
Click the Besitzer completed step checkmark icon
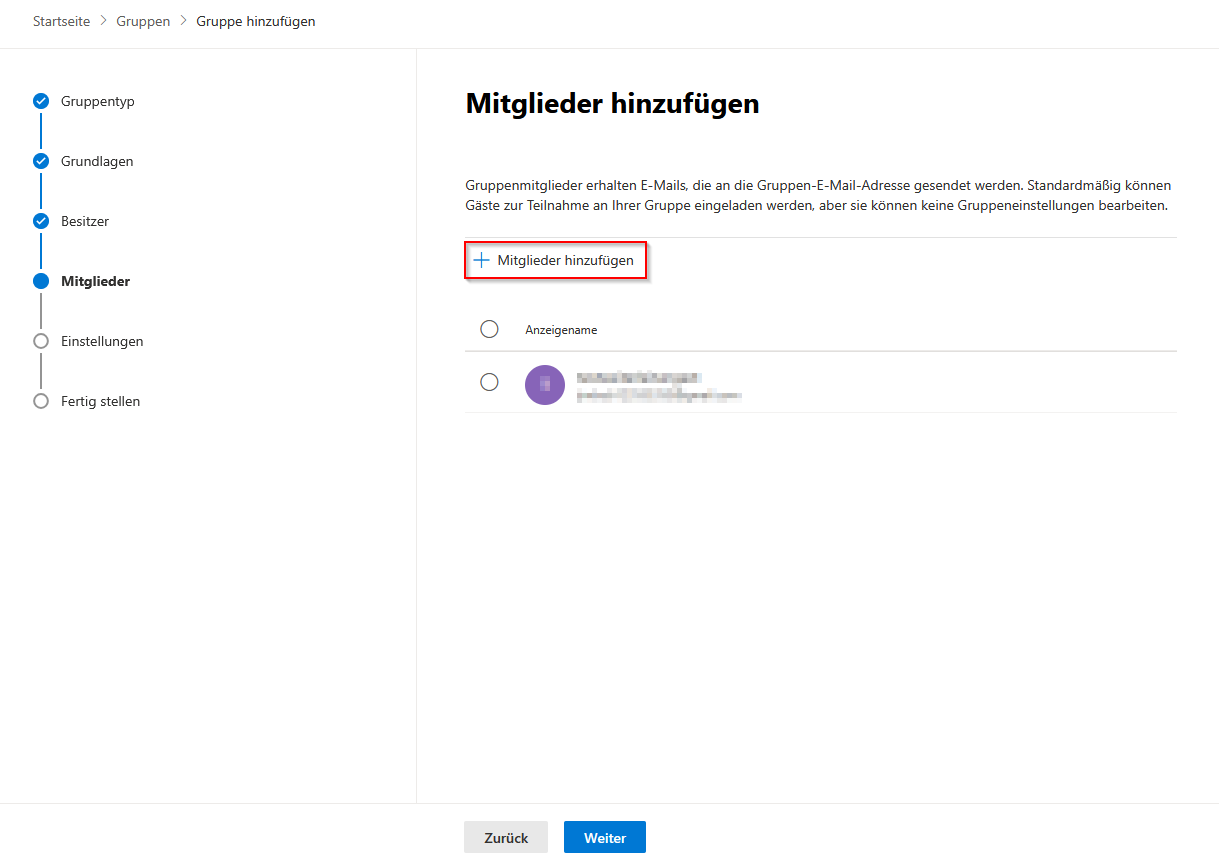(41, 221)
